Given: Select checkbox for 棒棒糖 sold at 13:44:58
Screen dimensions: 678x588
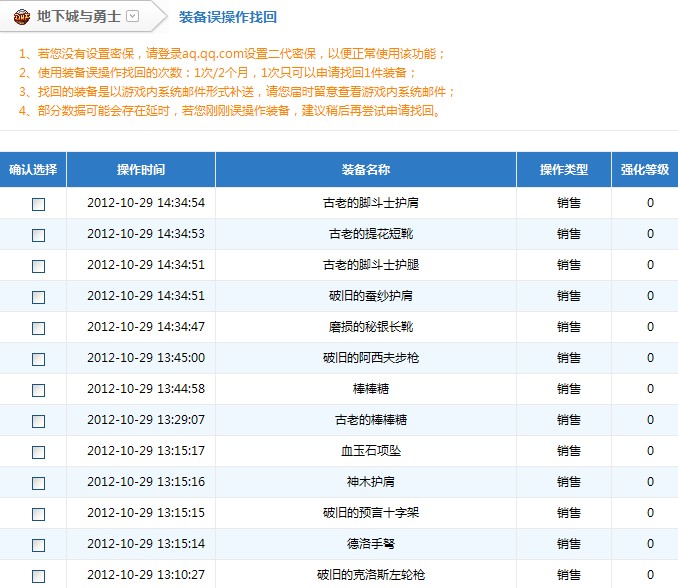Looking at the screenshot, I should [x=38, y=390].
